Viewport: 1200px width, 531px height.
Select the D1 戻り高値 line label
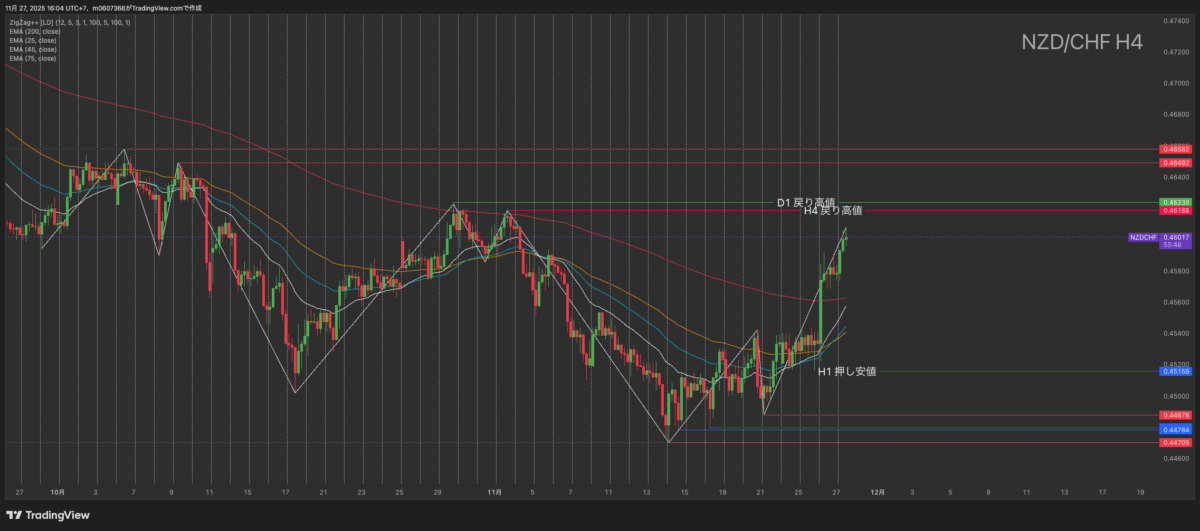coord(805,202)
